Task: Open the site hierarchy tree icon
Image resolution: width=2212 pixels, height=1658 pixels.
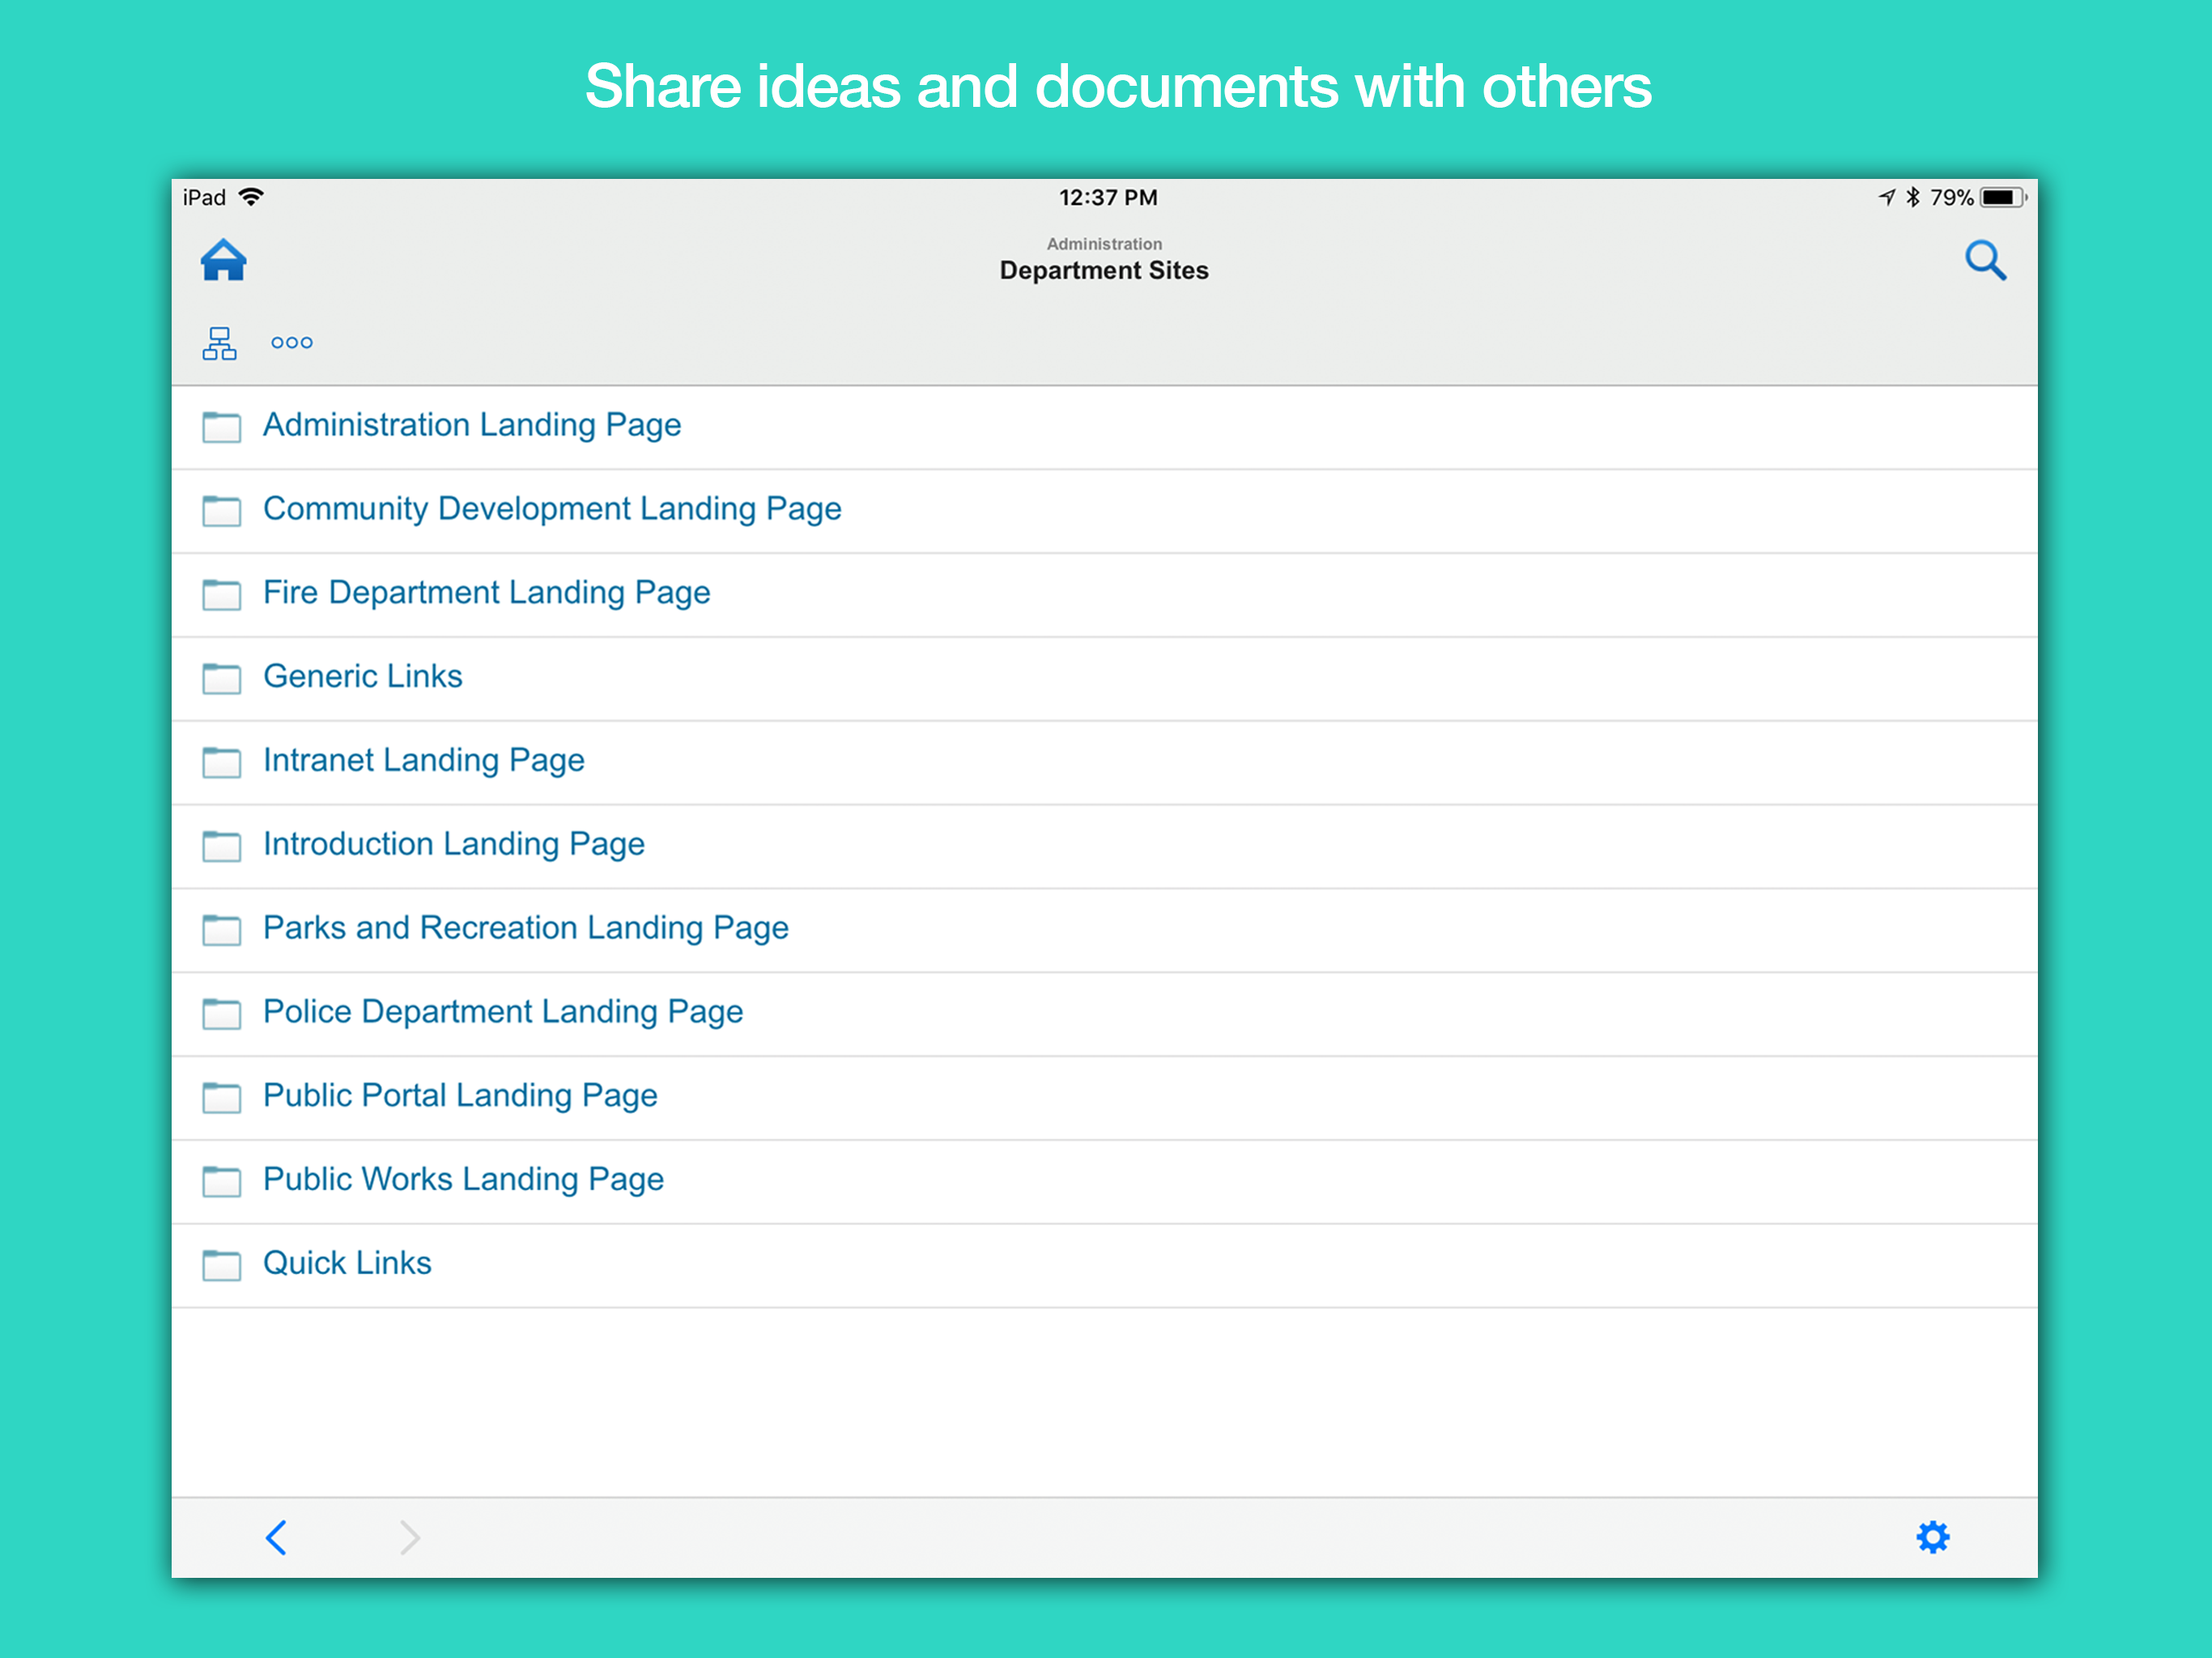Action: [x=219, y=343]
